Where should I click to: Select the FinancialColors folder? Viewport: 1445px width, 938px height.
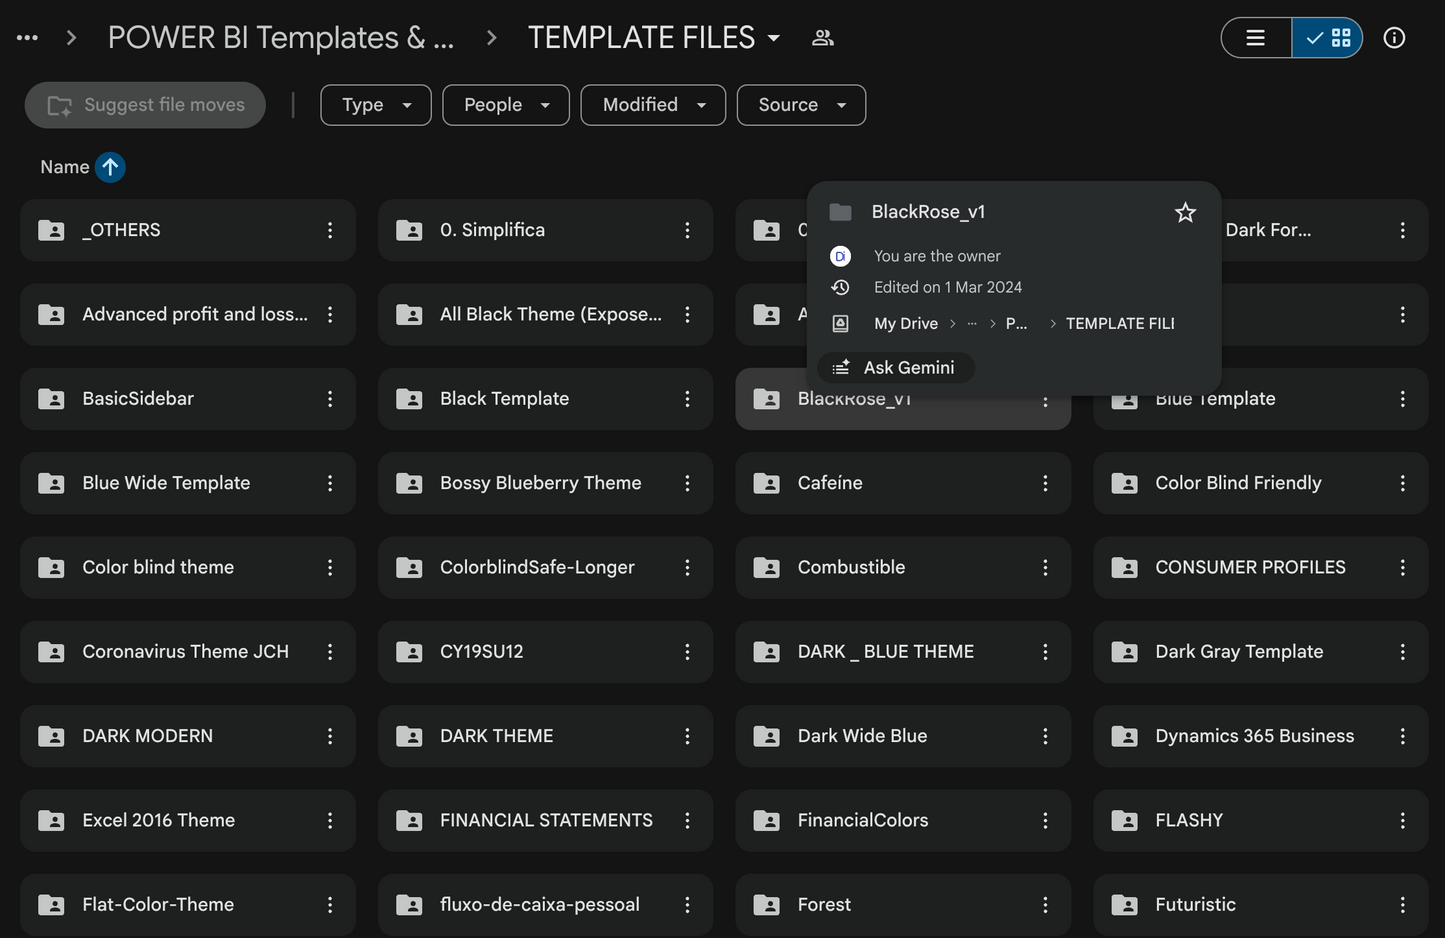(x=903, y=820)
